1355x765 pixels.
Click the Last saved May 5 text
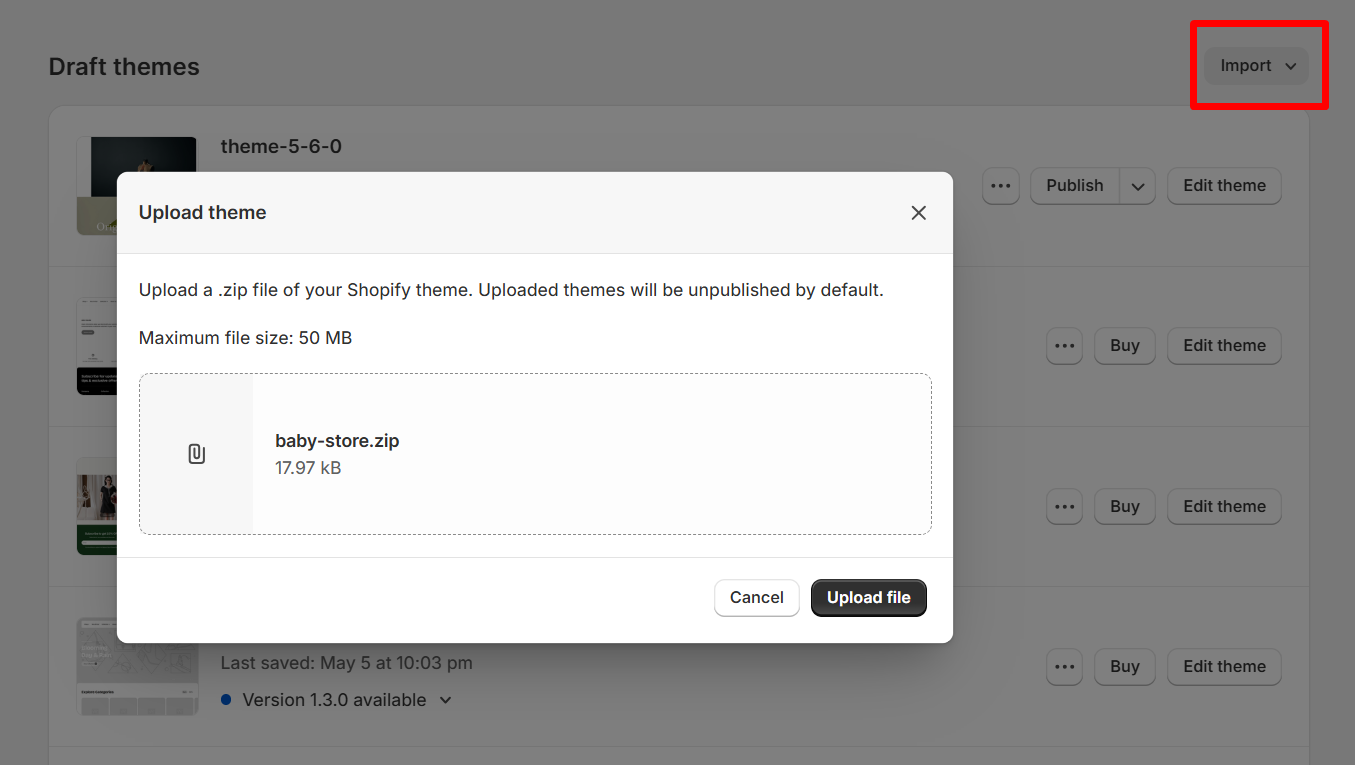click(346, 663)
